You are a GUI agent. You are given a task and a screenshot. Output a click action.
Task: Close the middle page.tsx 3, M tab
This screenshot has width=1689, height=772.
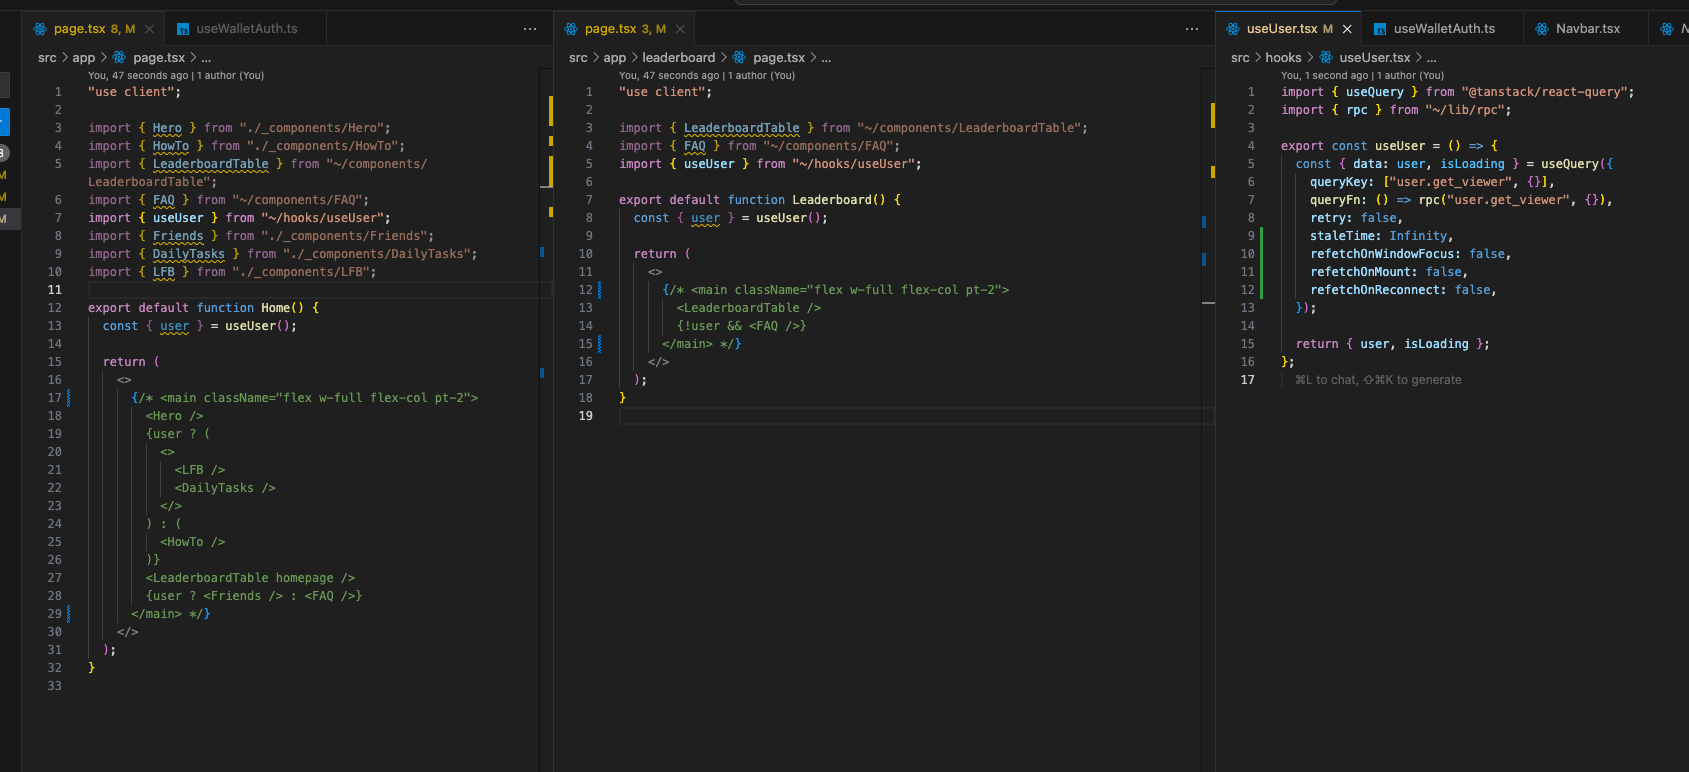tap(680, 29)
